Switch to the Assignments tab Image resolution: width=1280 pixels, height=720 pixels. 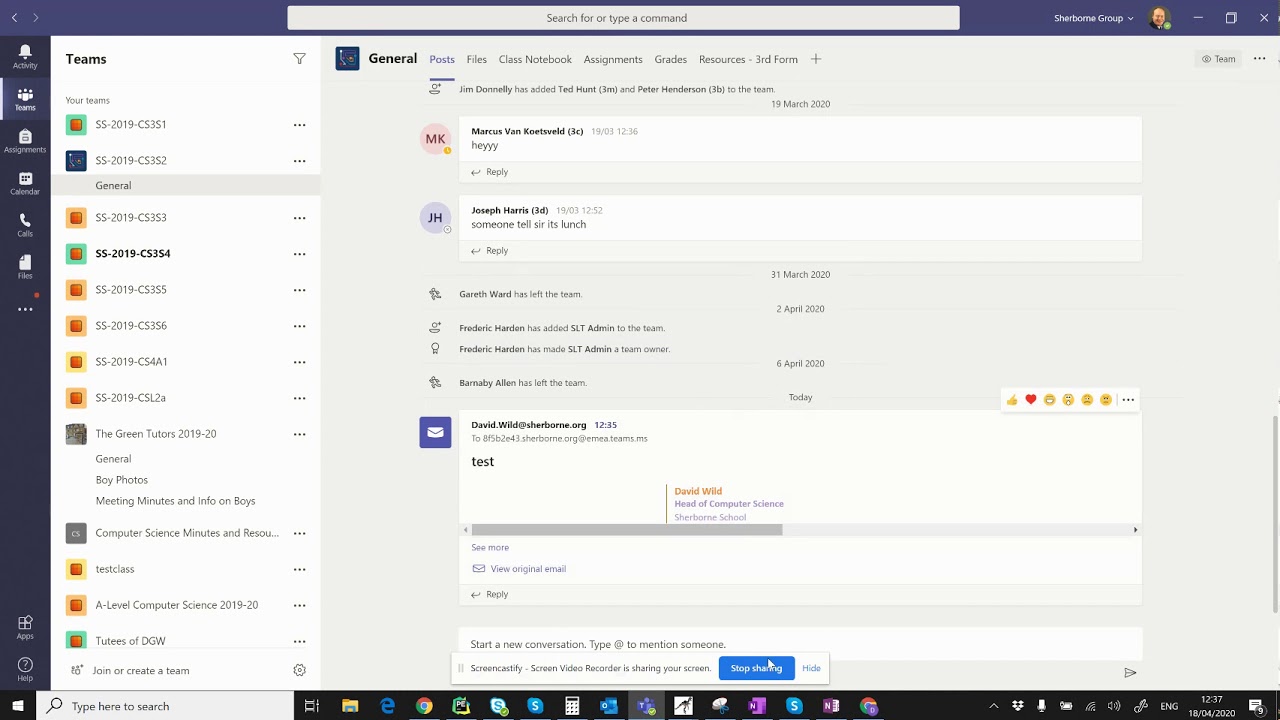613,59
